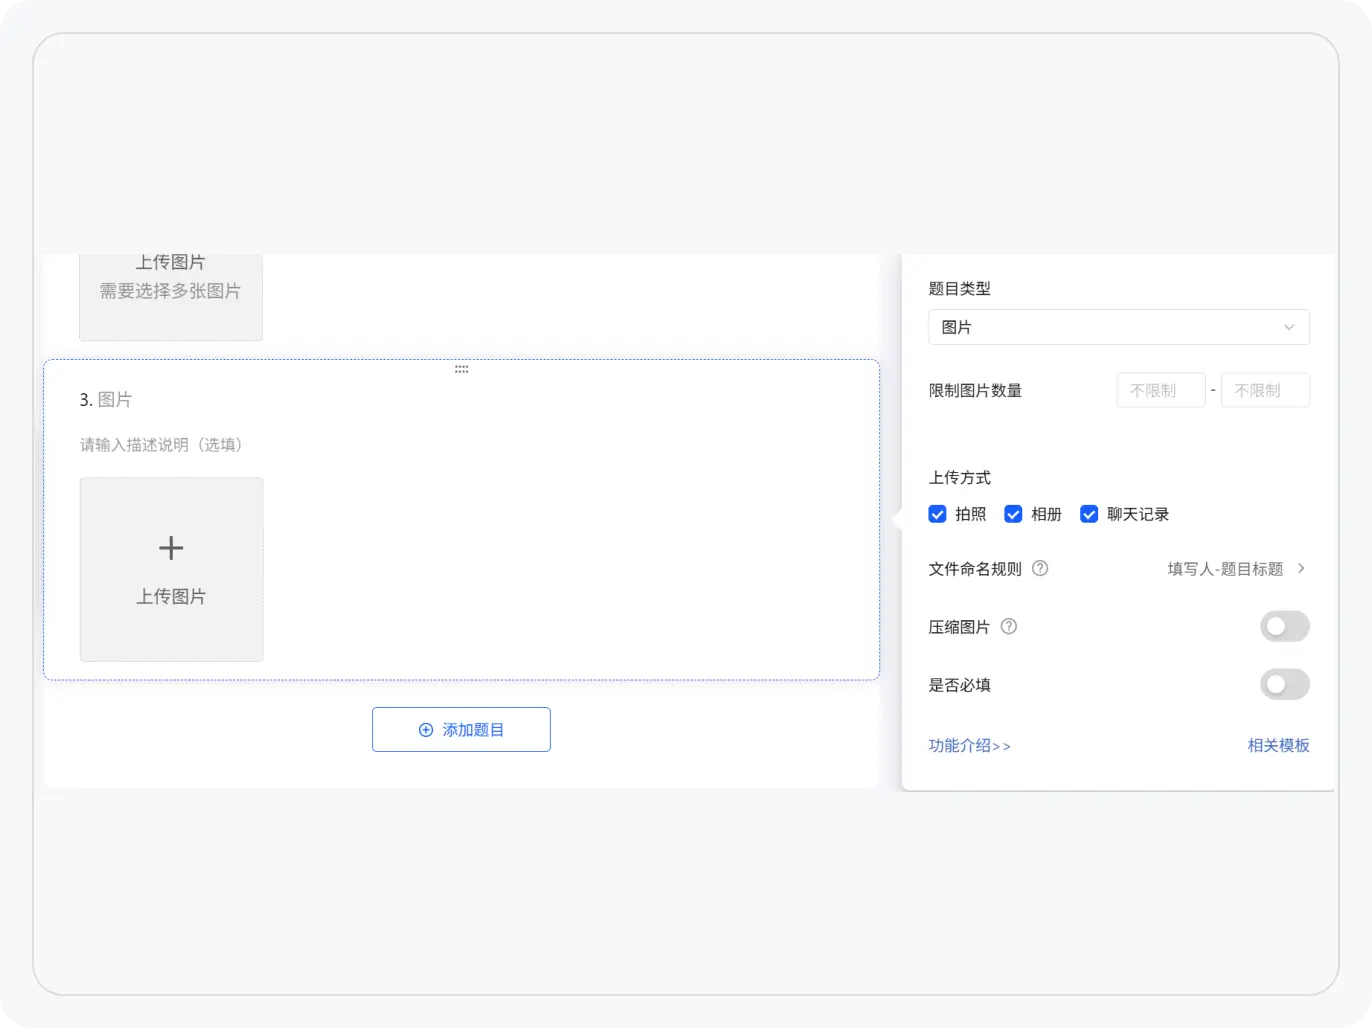1372x1028 pixels.
Task: Click the drag handle above question 3
Action: pos(461,369)
